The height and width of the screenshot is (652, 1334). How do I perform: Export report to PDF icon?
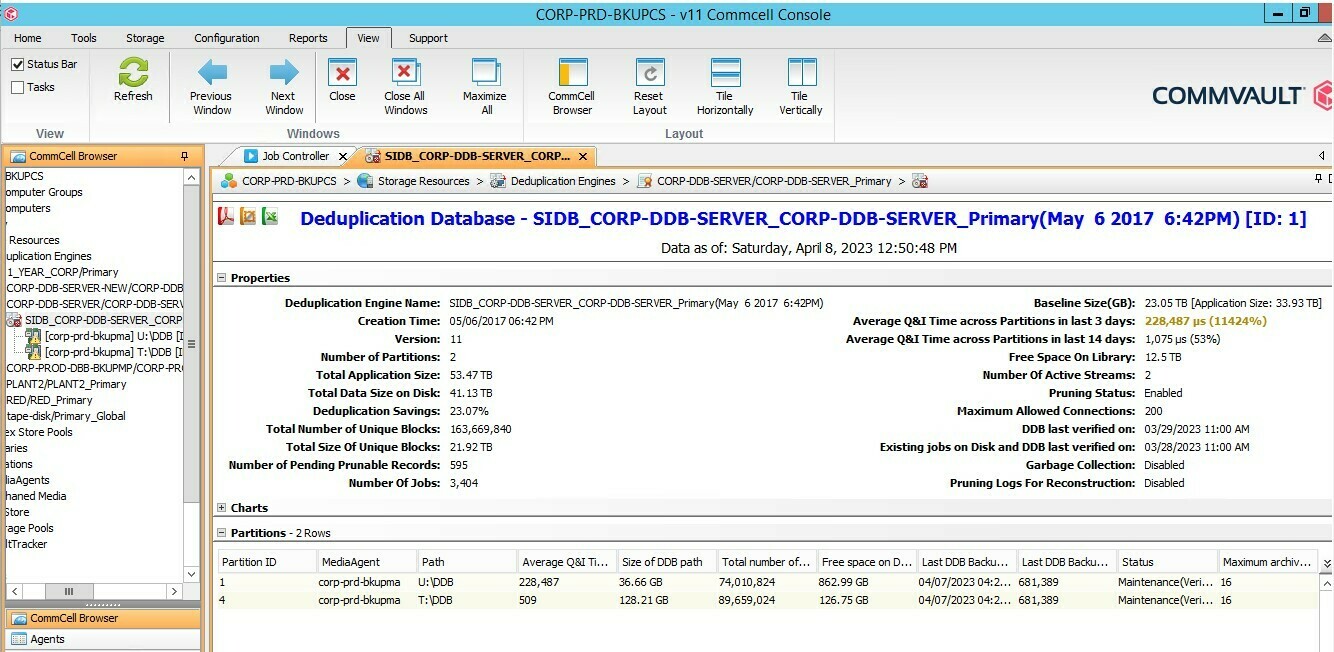(x=226, y=216)
